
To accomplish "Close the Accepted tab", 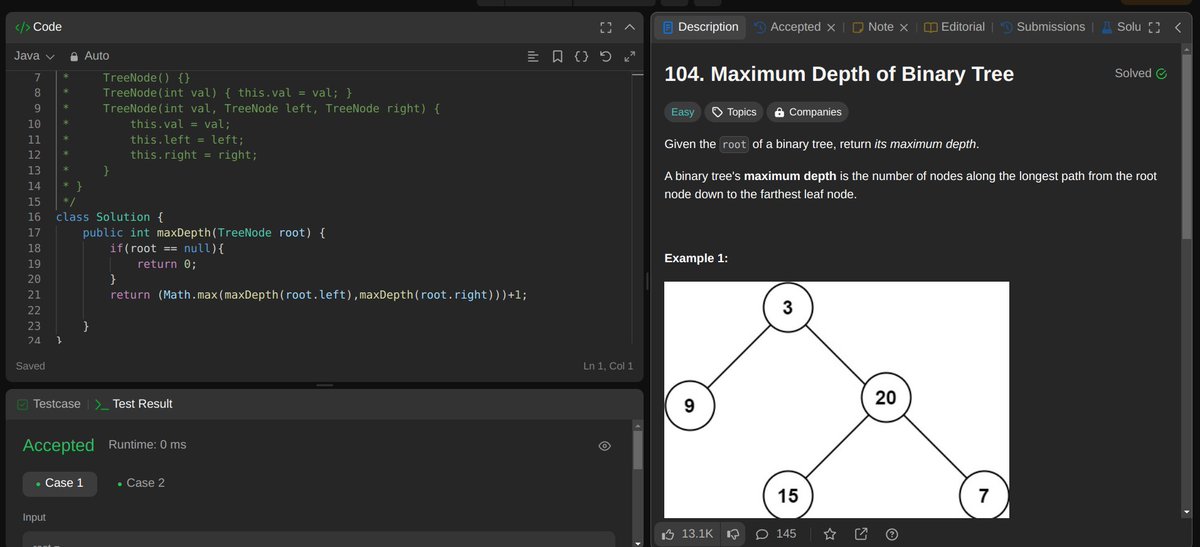I will pos(831,28).
